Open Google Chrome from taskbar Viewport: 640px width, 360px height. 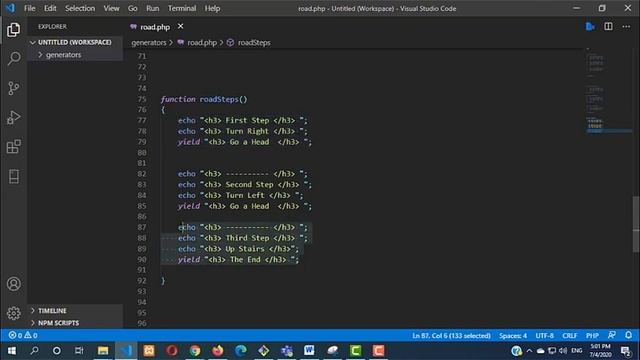pyautogui.click(x=195, y=351)
